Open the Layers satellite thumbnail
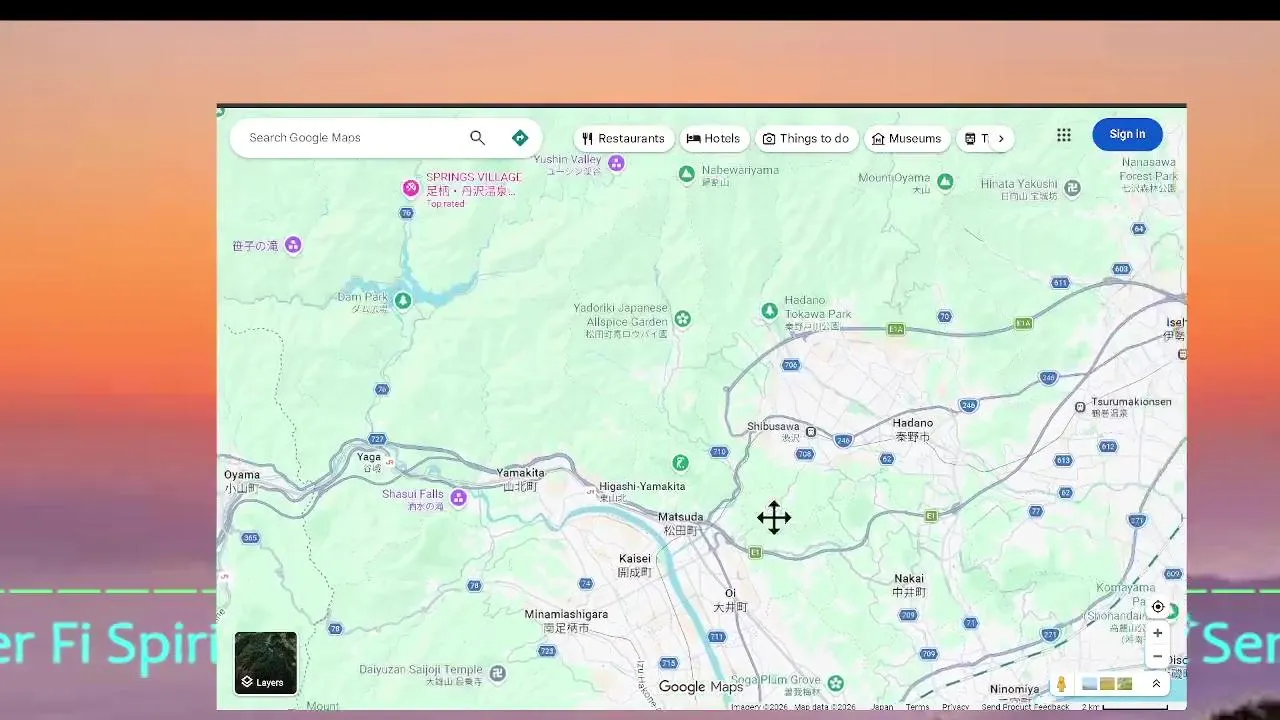 tap(266, 663)
